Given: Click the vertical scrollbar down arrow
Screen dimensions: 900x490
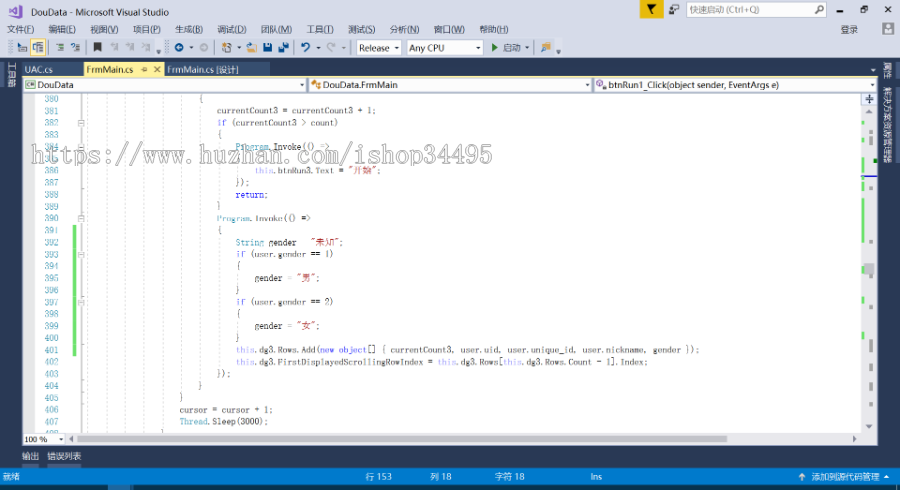Looking at the screenshot, I should point(869,426).
